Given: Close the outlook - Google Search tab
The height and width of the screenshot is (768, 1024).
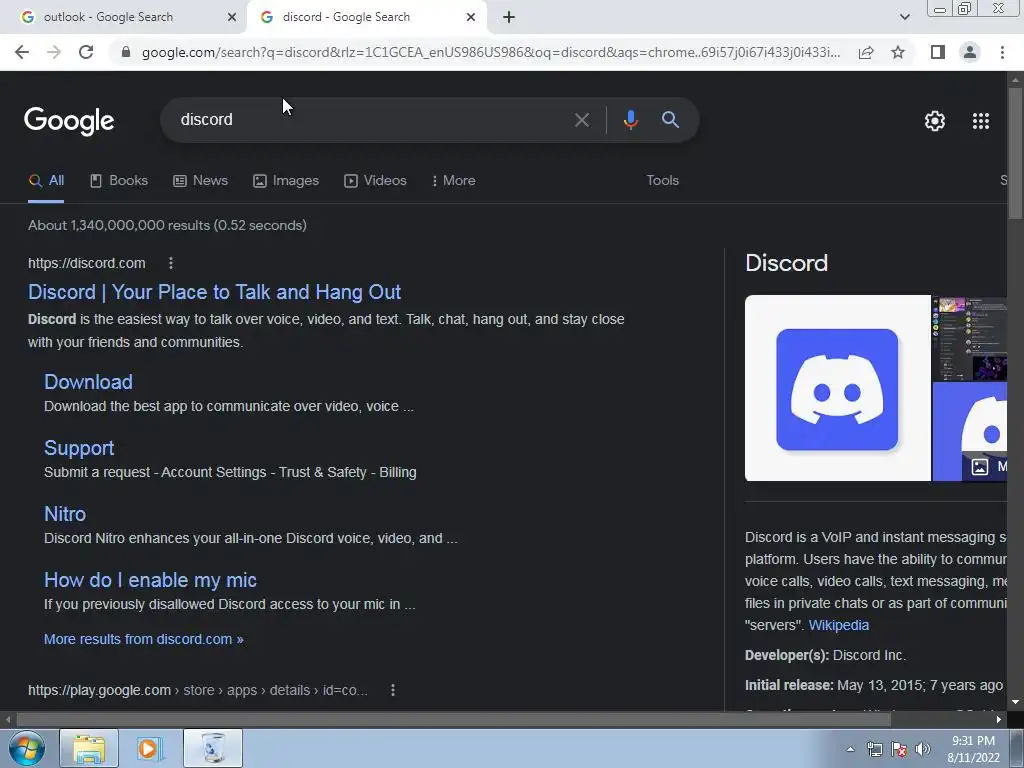Looking at the screenshot, I should point(232,18).
